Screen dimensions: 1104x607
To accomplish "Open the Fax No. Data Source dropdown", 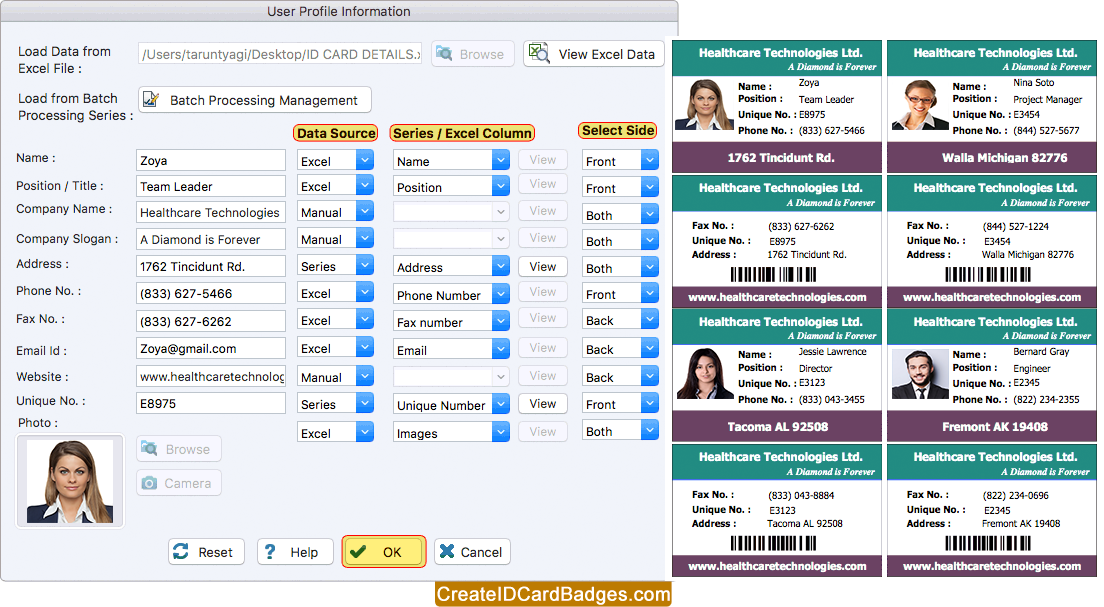I will (x=335, y=320).
